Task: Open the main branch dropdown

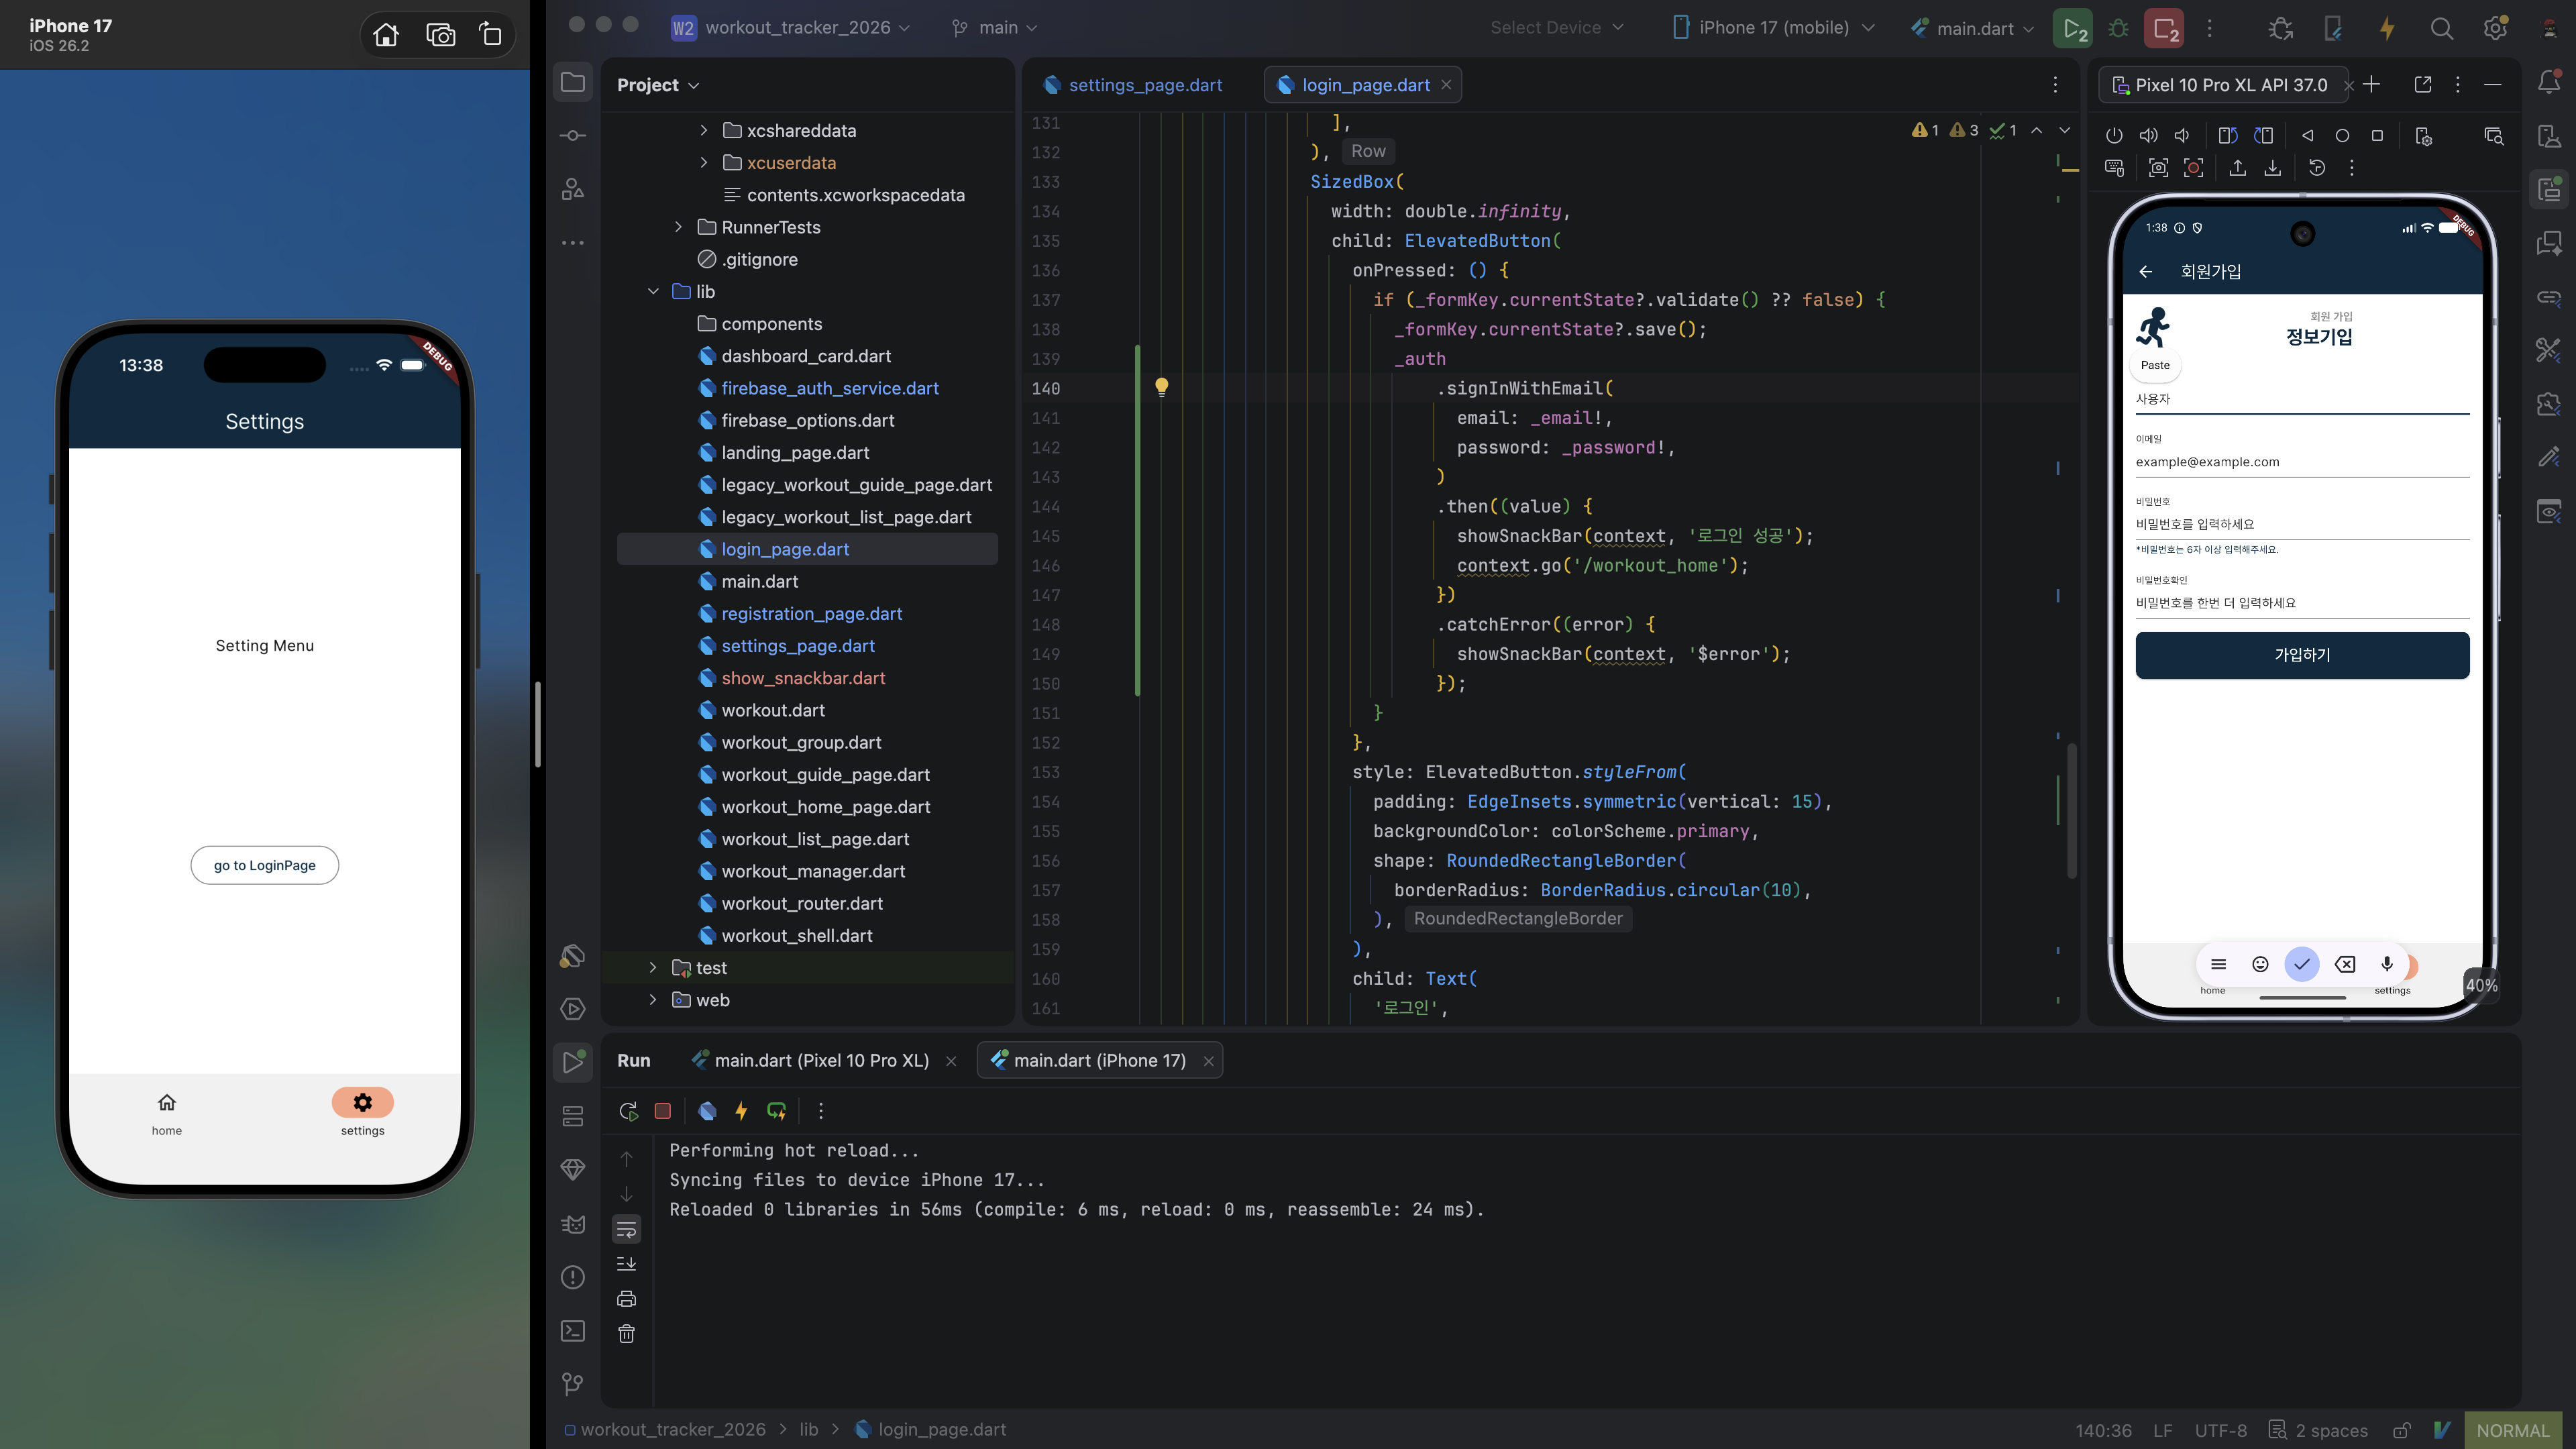Action: (995, 27)
